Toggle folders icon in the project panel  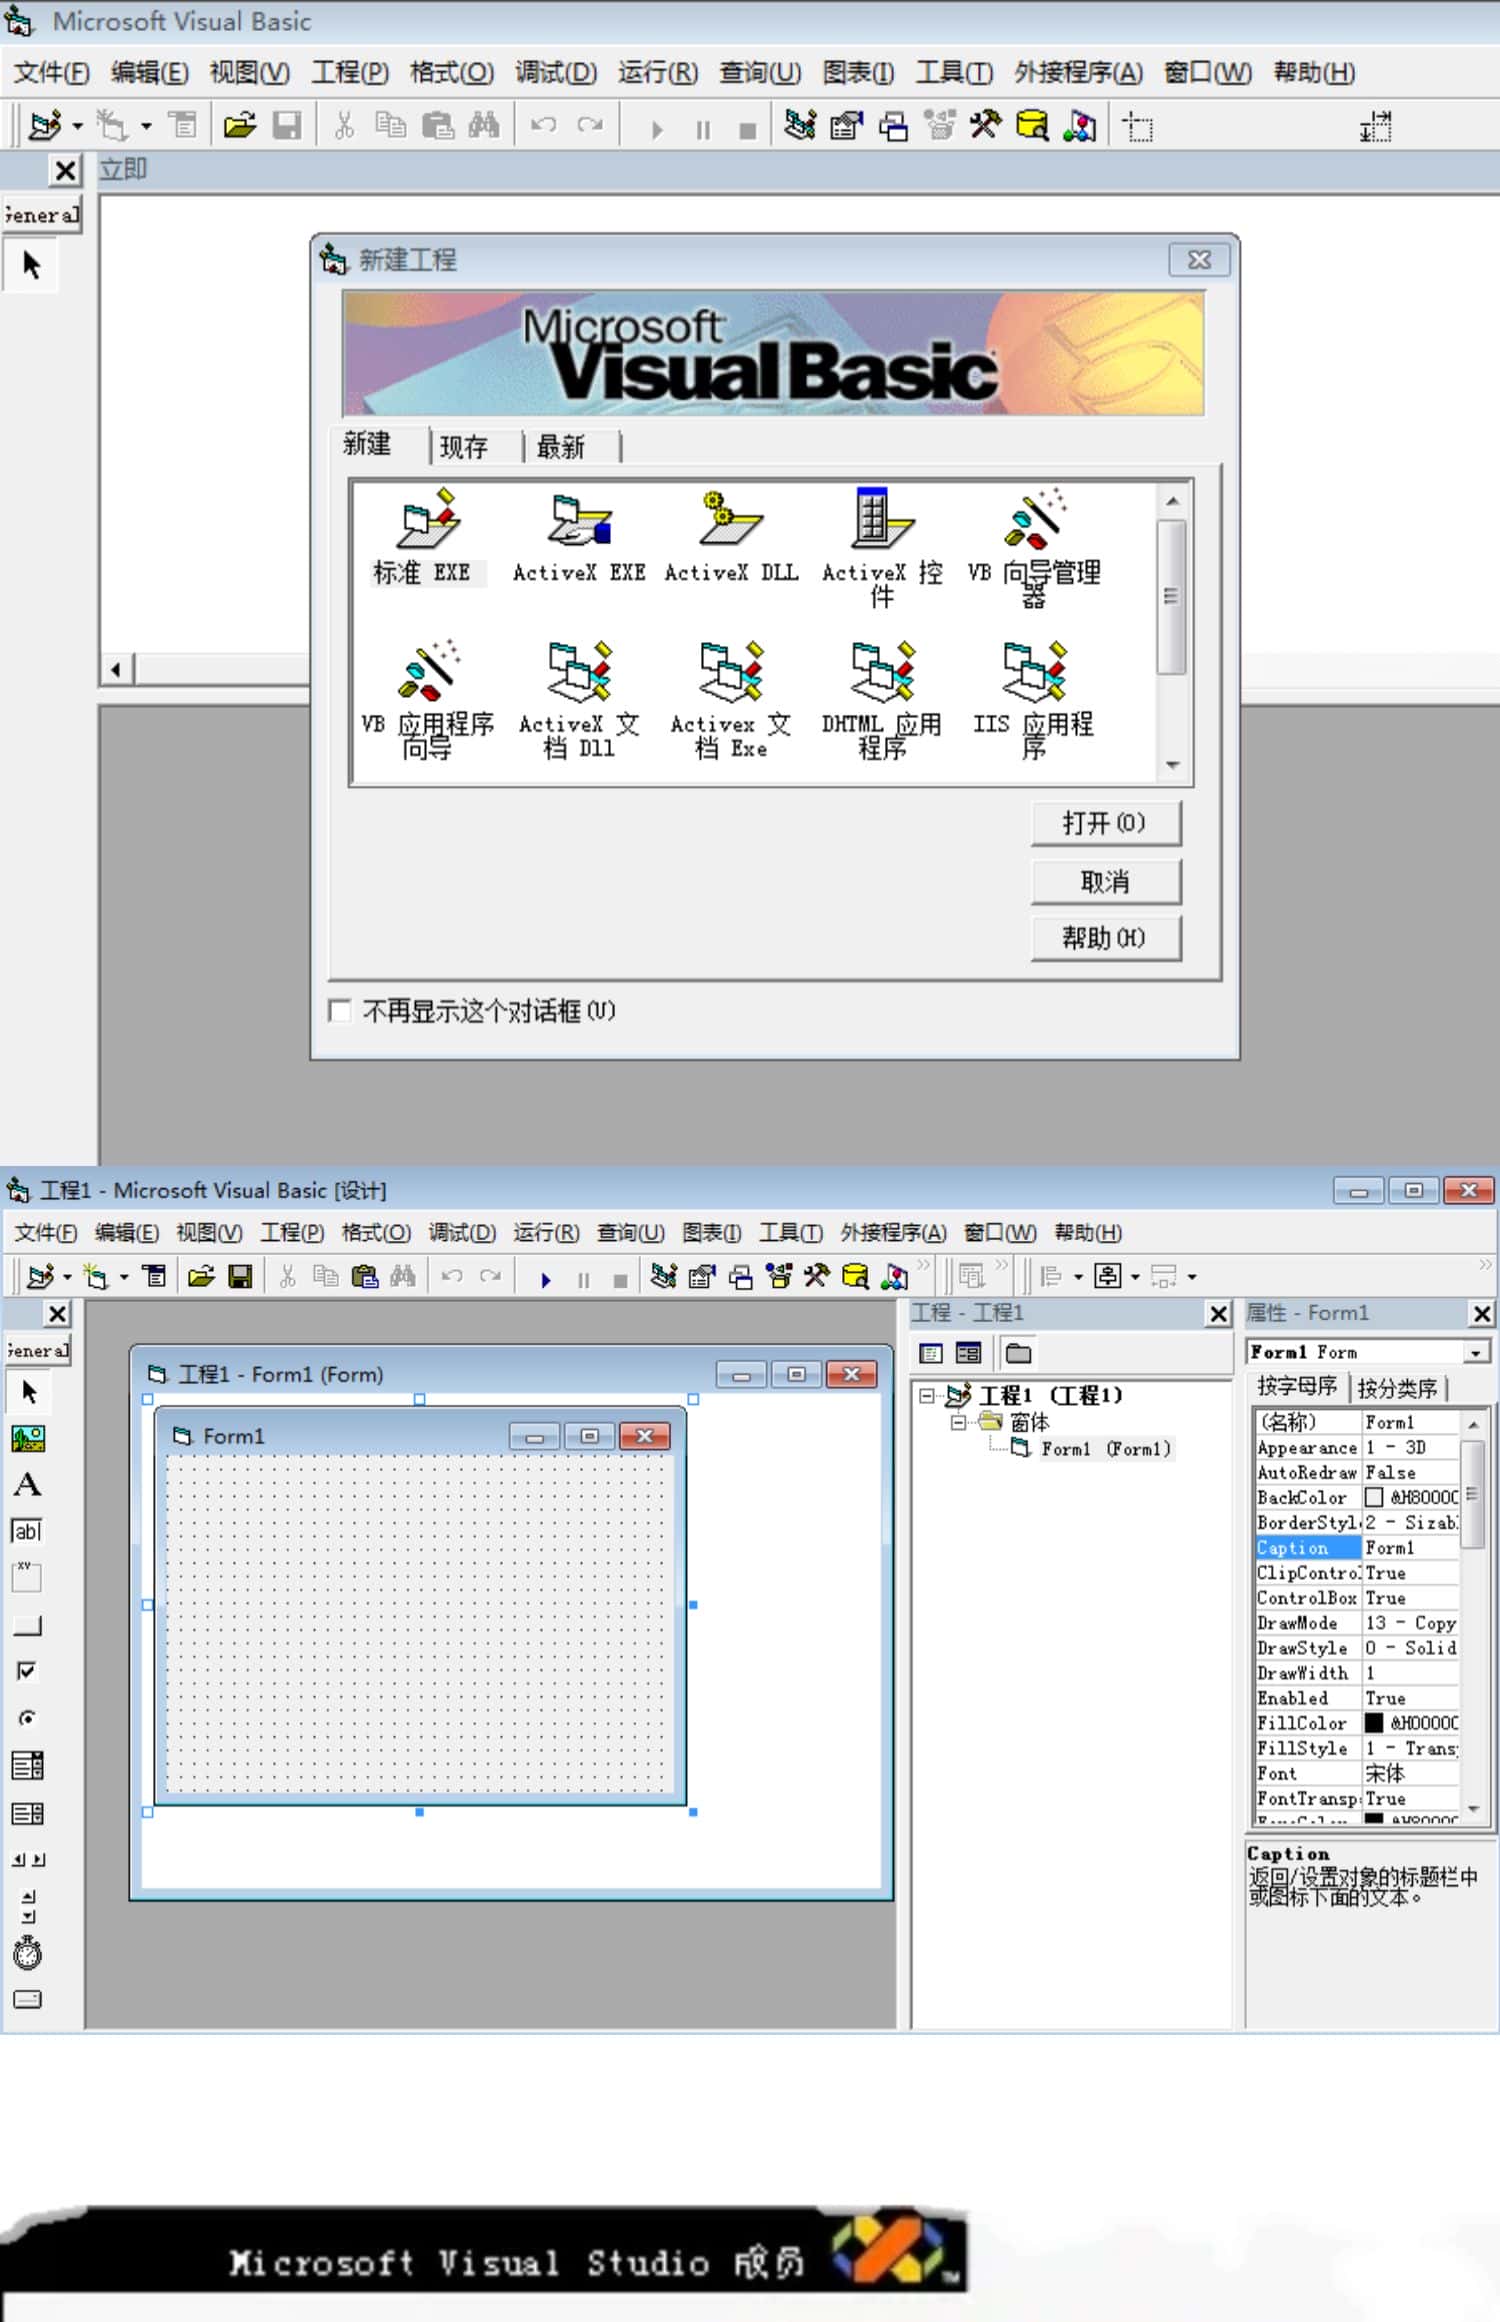click(1018, 1353)
